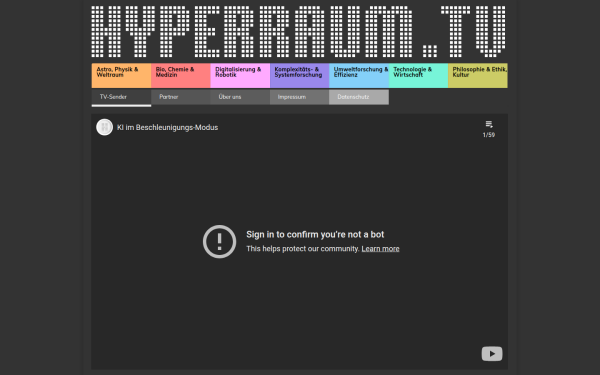600x375 pixels.
Task: Open the YouTube playlist icon
Action: pyautogui.click(x=489, y=124)
